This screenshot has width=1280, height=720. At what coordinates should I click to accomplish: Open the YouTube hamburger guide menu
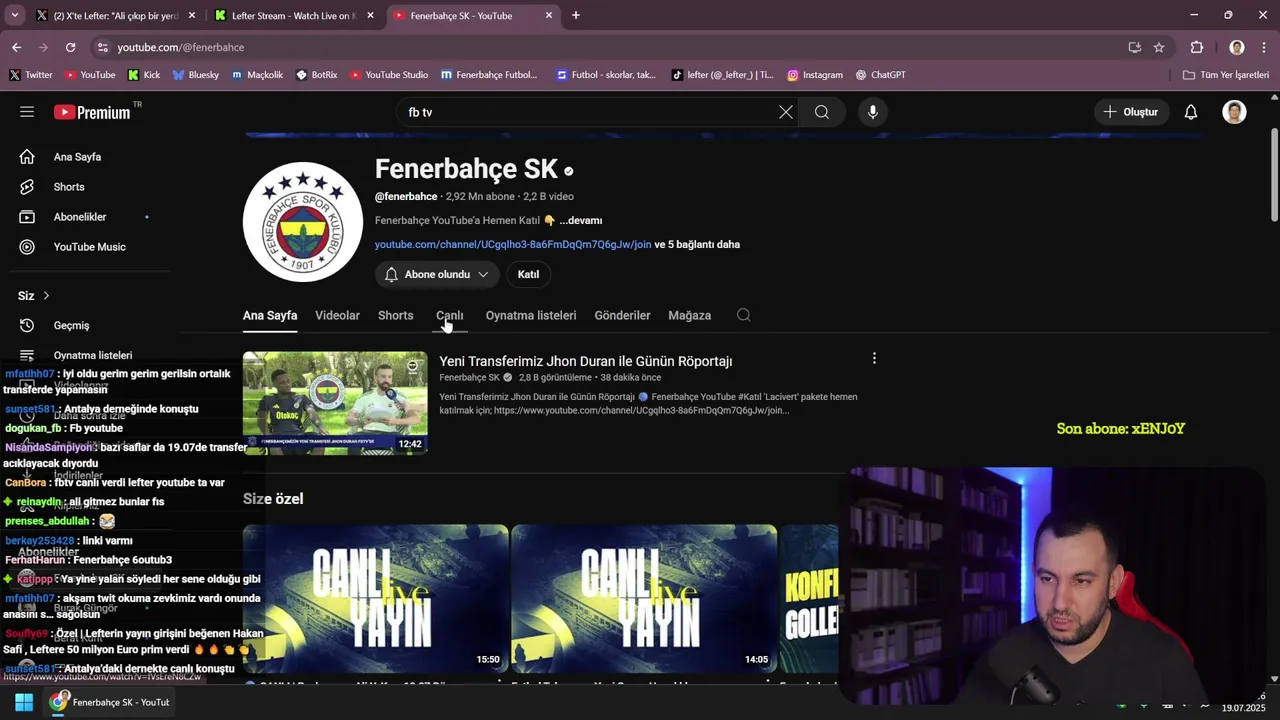coord(27,112)
